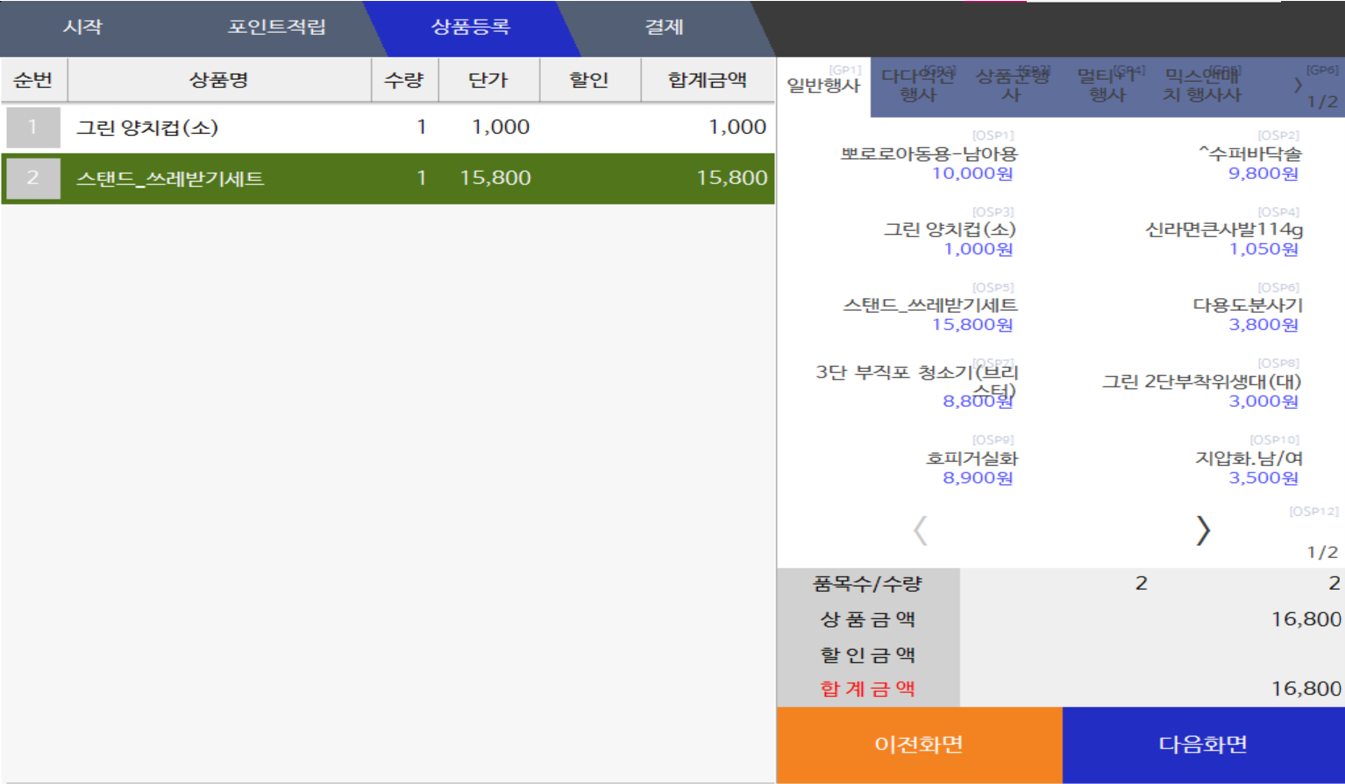
Task: Open the 상품군행사 category tab
Action: pyautogui.click(x=1011, y=86)
